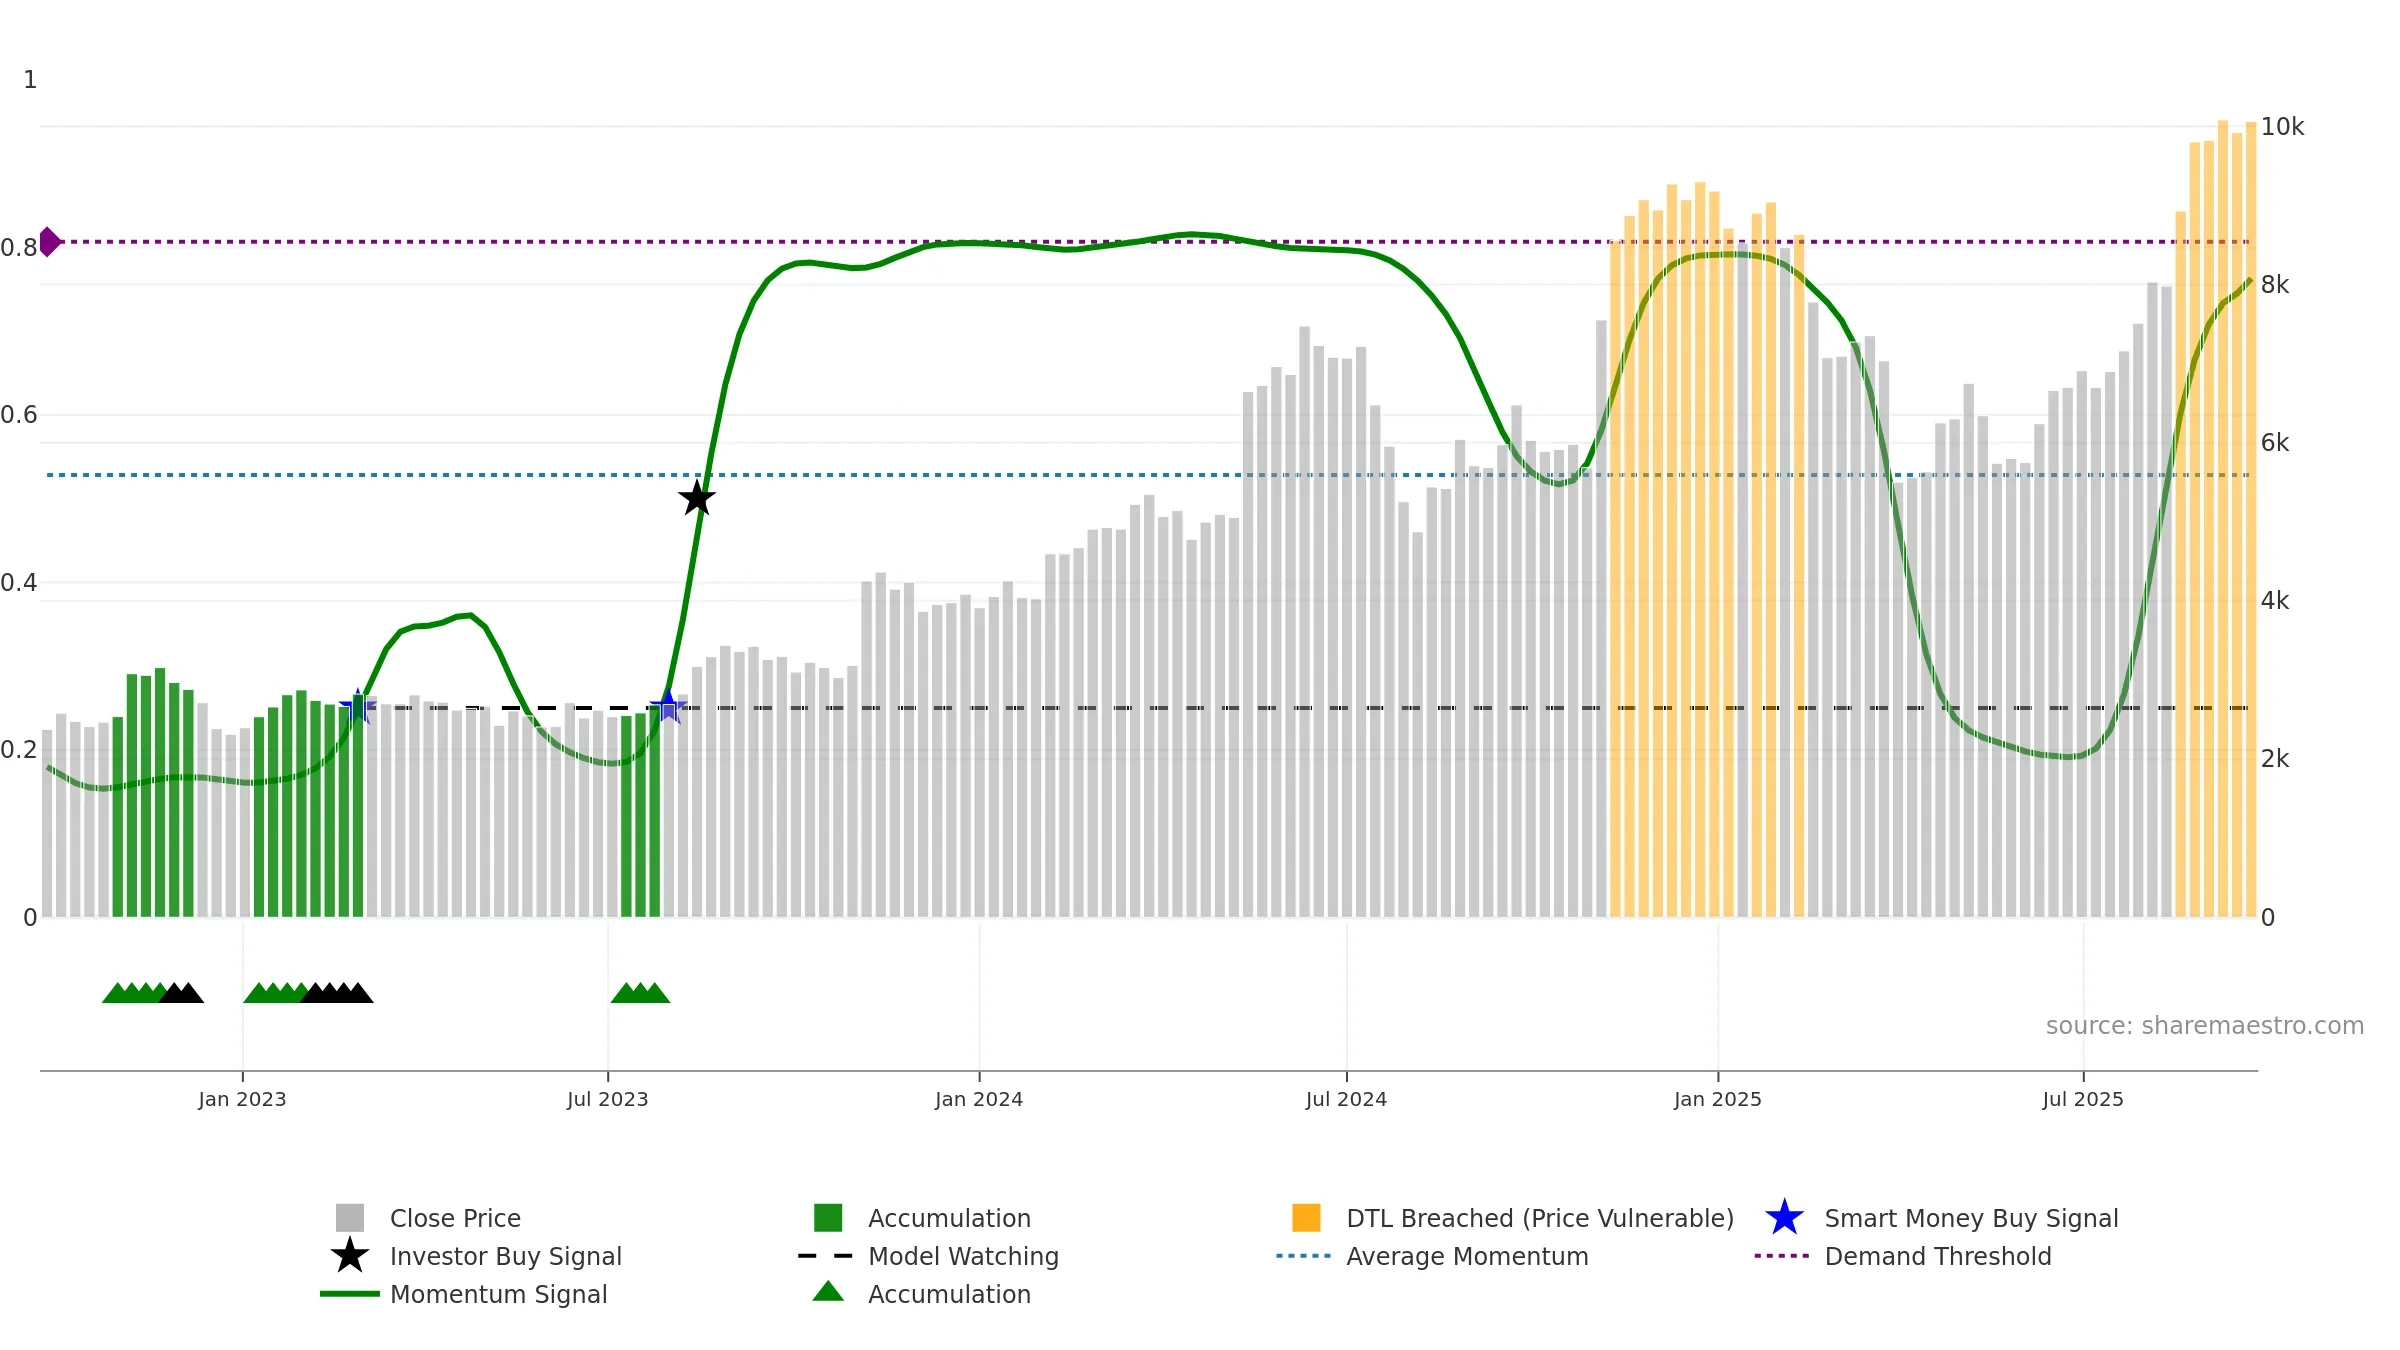This screenshot has height=1350, width=2400.
Task: Click orange DTL Breached legend swatch
Action: [1306, 1218]
